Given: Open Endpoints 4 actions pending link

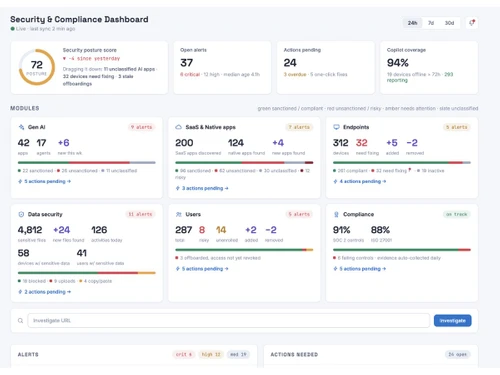Looking at the screenshot, I should (x=360, y=181).
